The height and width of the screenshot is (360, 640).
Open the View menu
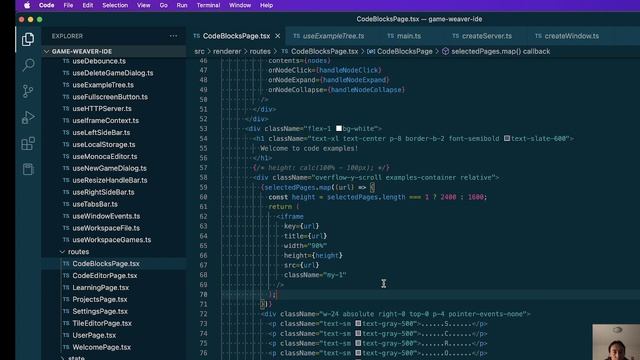143,5
